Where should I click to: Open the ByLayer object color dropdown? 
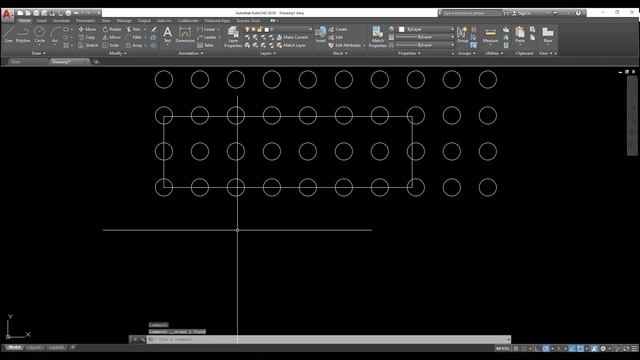(x=426, y=29)
